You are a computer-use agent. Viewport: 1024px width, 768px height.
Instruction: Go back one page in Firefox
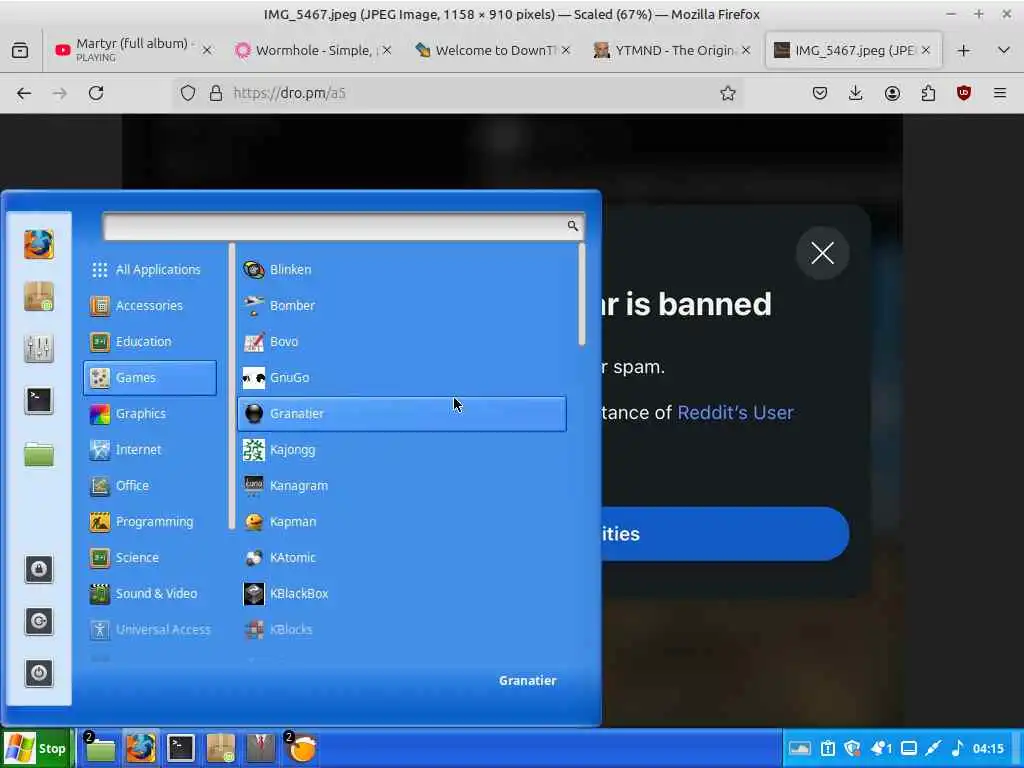coord(24,93)
